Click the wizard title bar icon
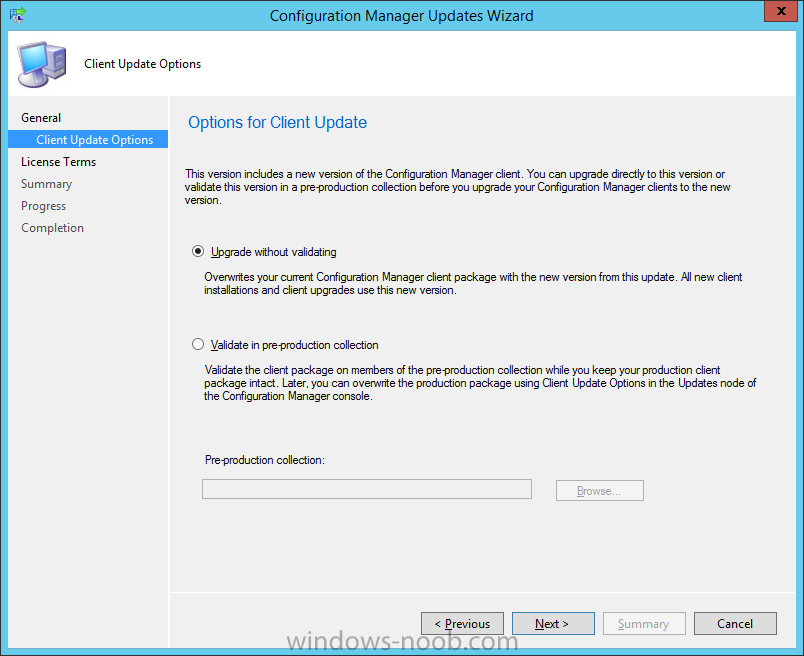The width and height of the screenshot is (804, 656). 17,15
